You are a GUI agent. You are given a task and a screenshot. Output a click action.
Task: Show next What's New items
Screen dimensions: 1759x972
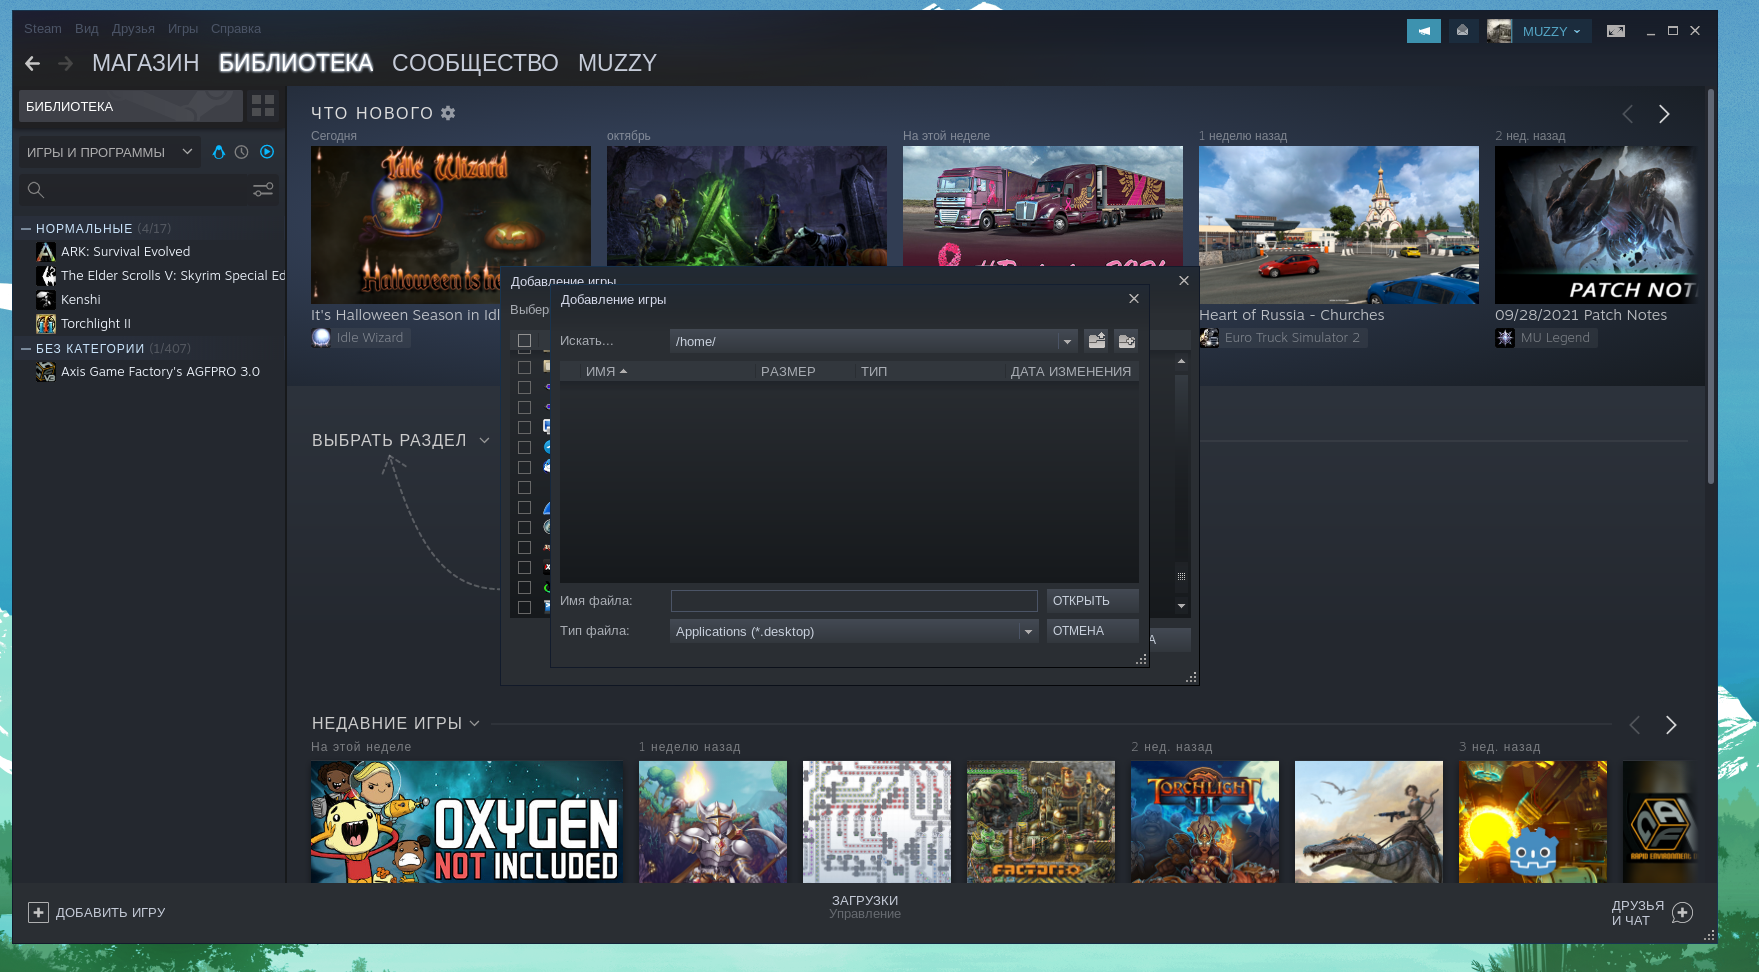pos(1664,114)
